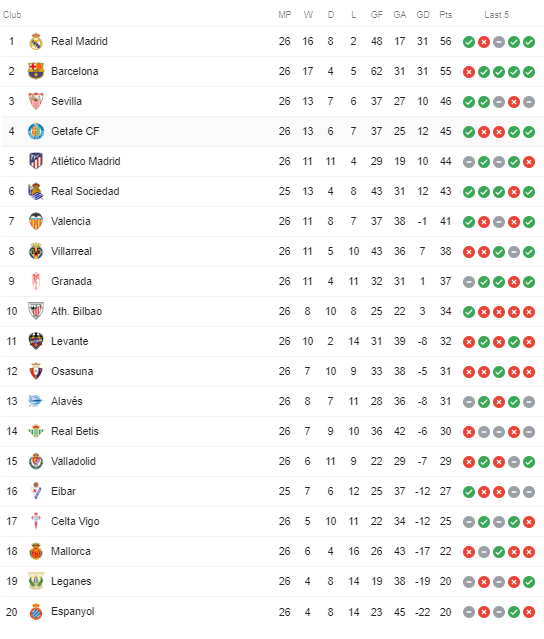Click the Atlético Madrid crest
This screenshot has width=544, height=639.
(x=36, y=161)
